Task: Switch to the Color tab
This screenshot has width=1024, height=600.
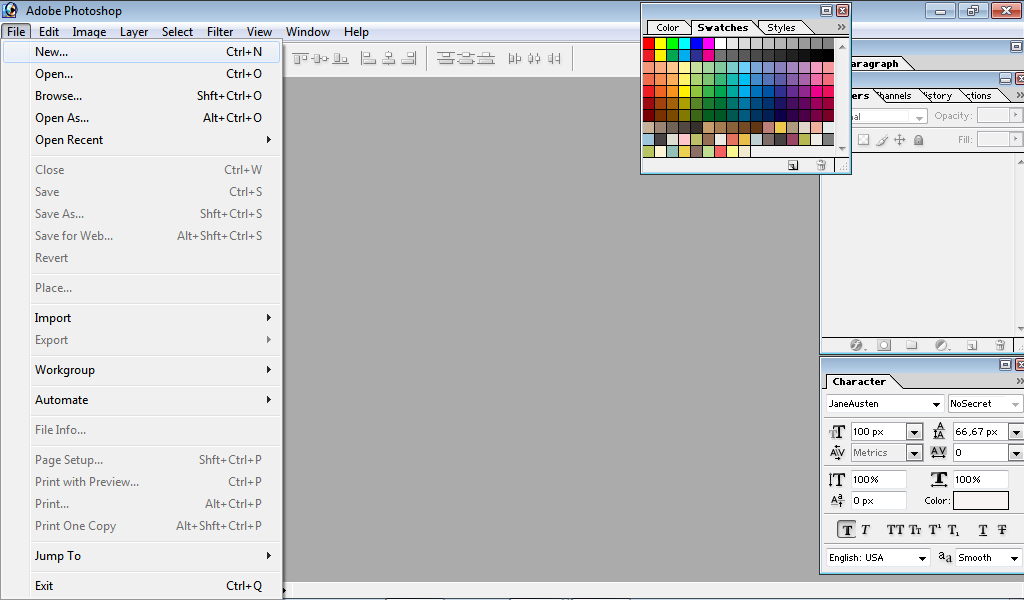Action: 667,27
